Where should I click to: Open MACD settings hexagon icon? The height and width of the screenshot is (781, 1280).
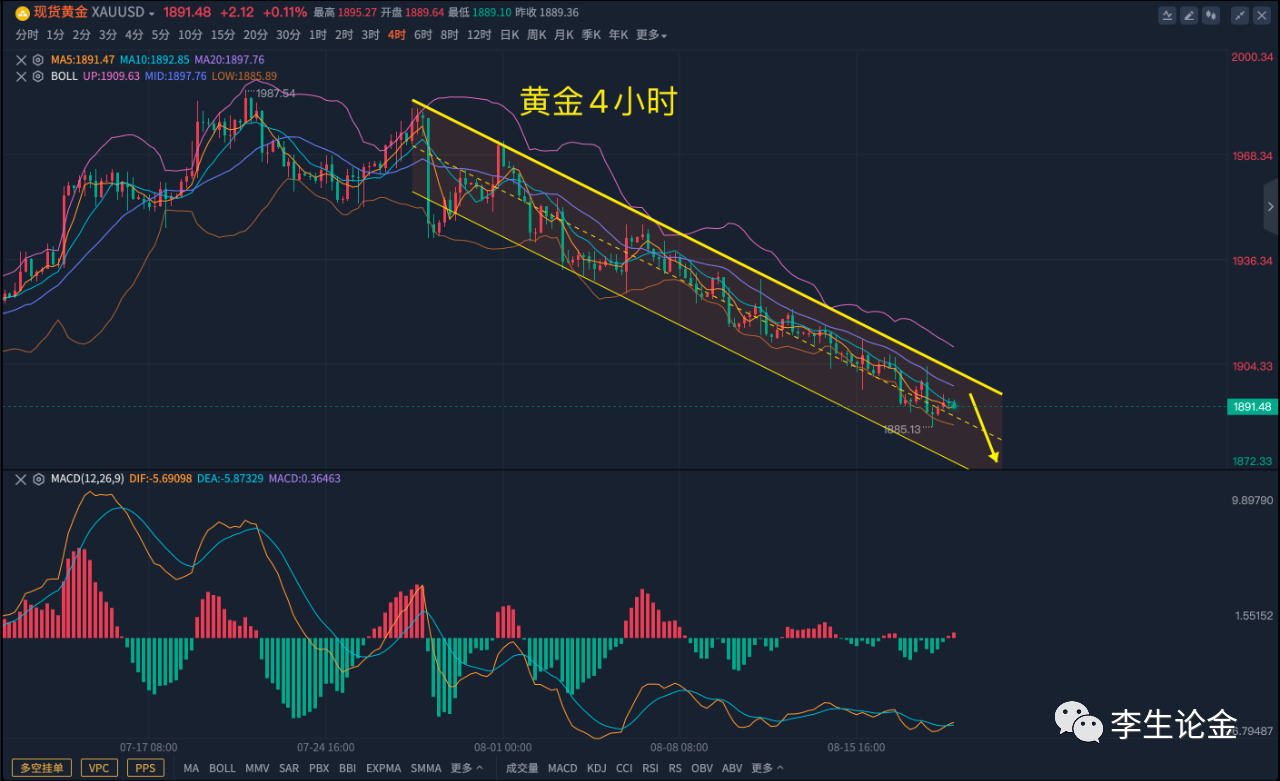click(38, 480)
